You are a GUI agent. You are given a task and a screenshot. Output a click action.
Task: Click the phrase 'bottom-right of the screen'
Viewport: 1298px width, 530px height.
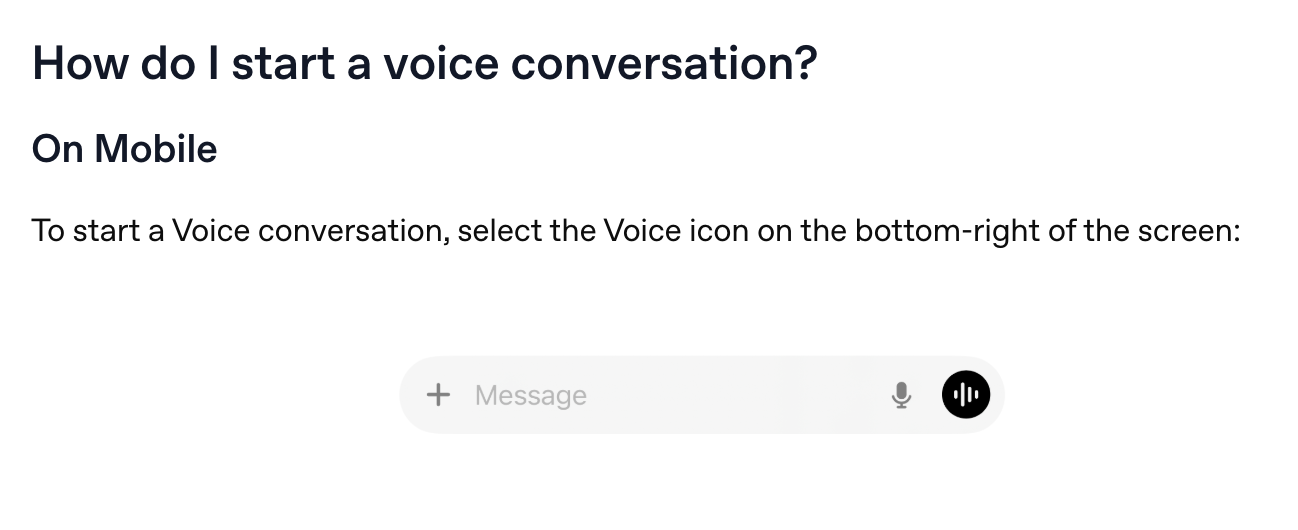point(1044,231)
